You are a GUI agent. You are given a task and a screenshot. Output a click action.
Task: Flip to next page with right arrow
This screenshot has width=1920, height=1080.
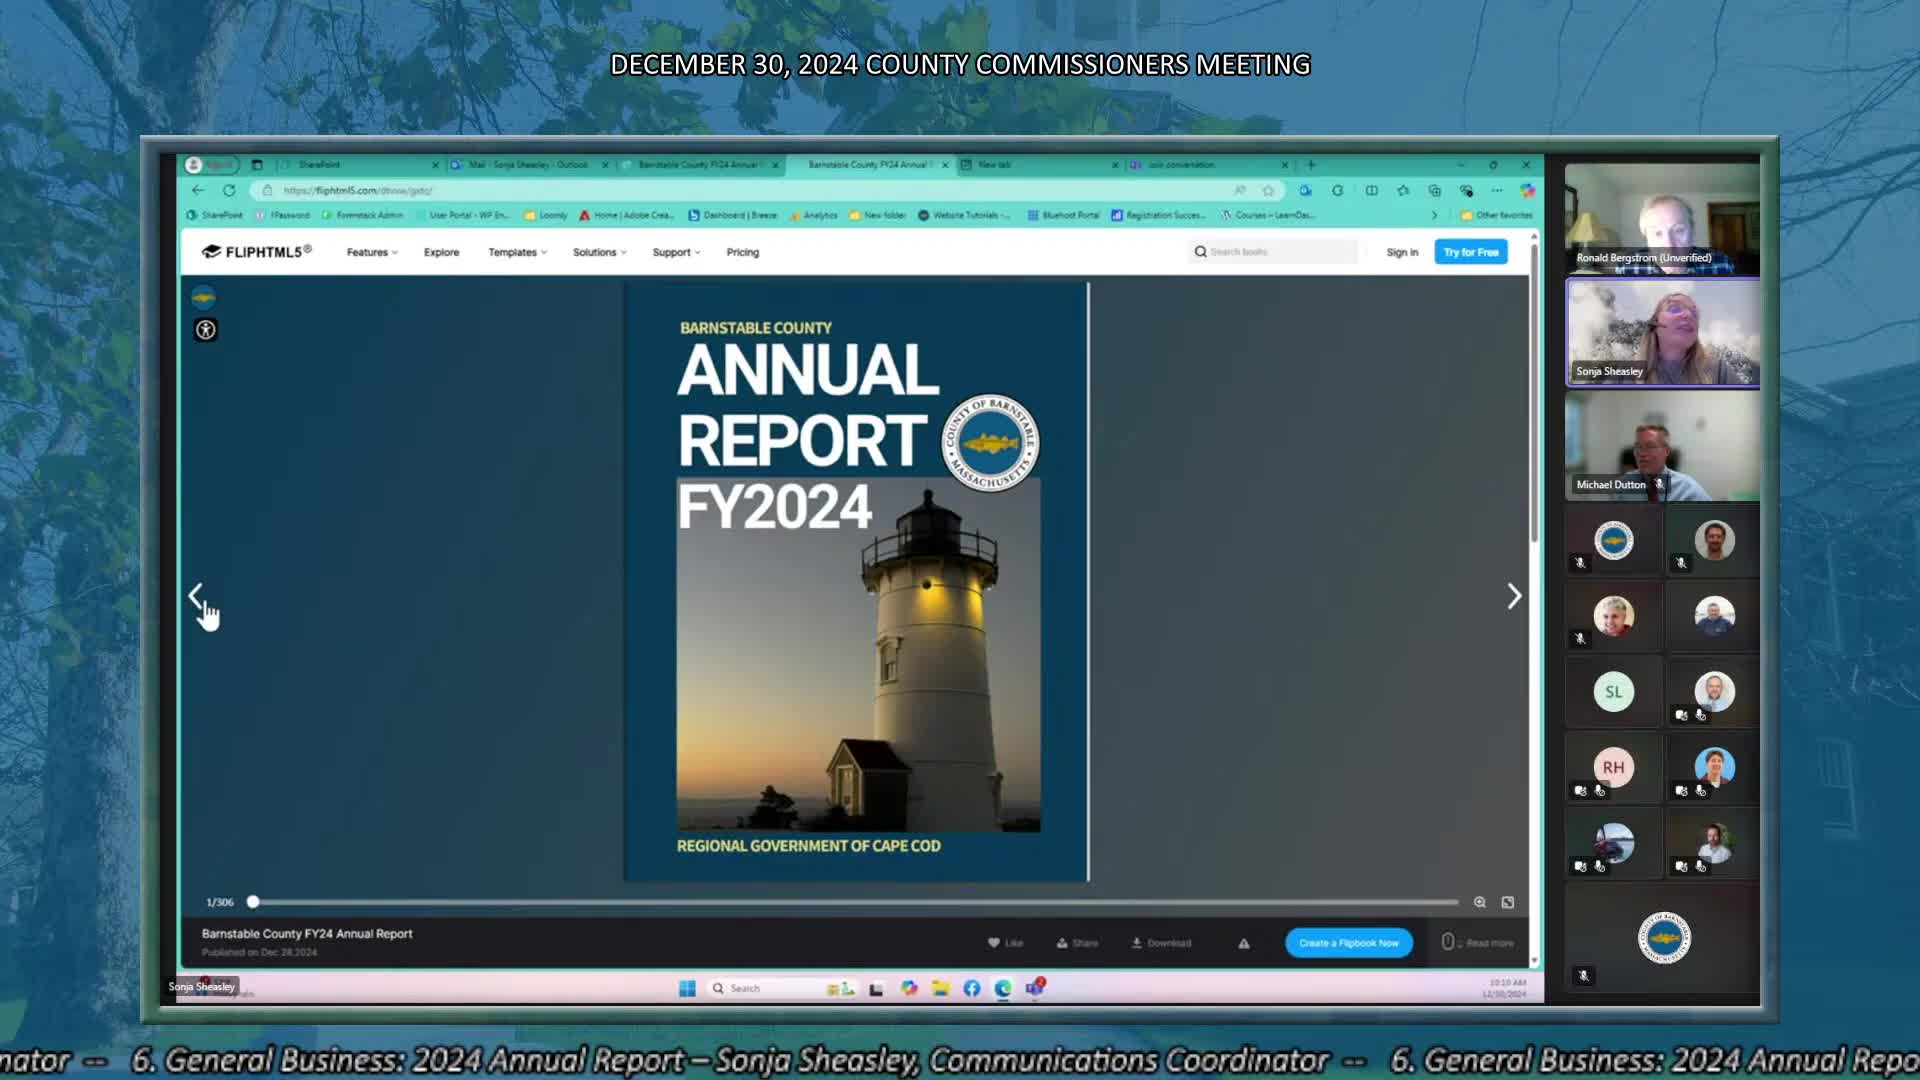[1514, 596]
